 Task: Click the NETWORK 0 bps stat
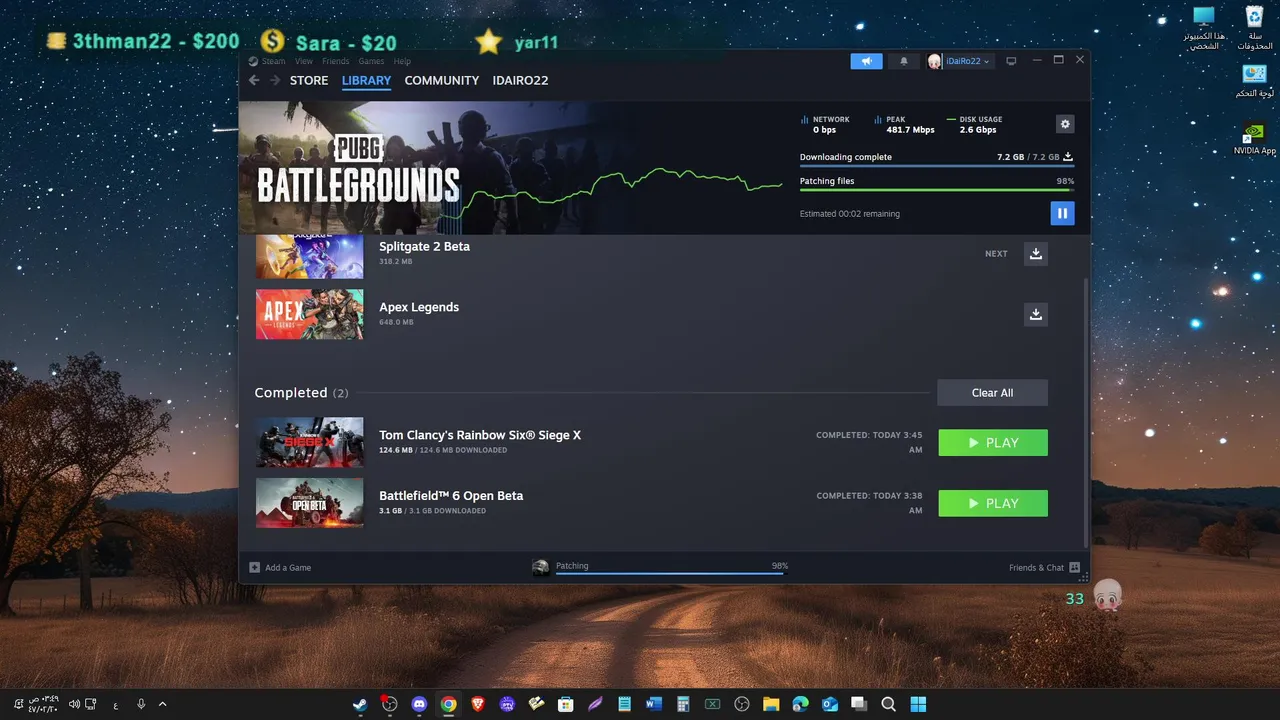[825, 124]
